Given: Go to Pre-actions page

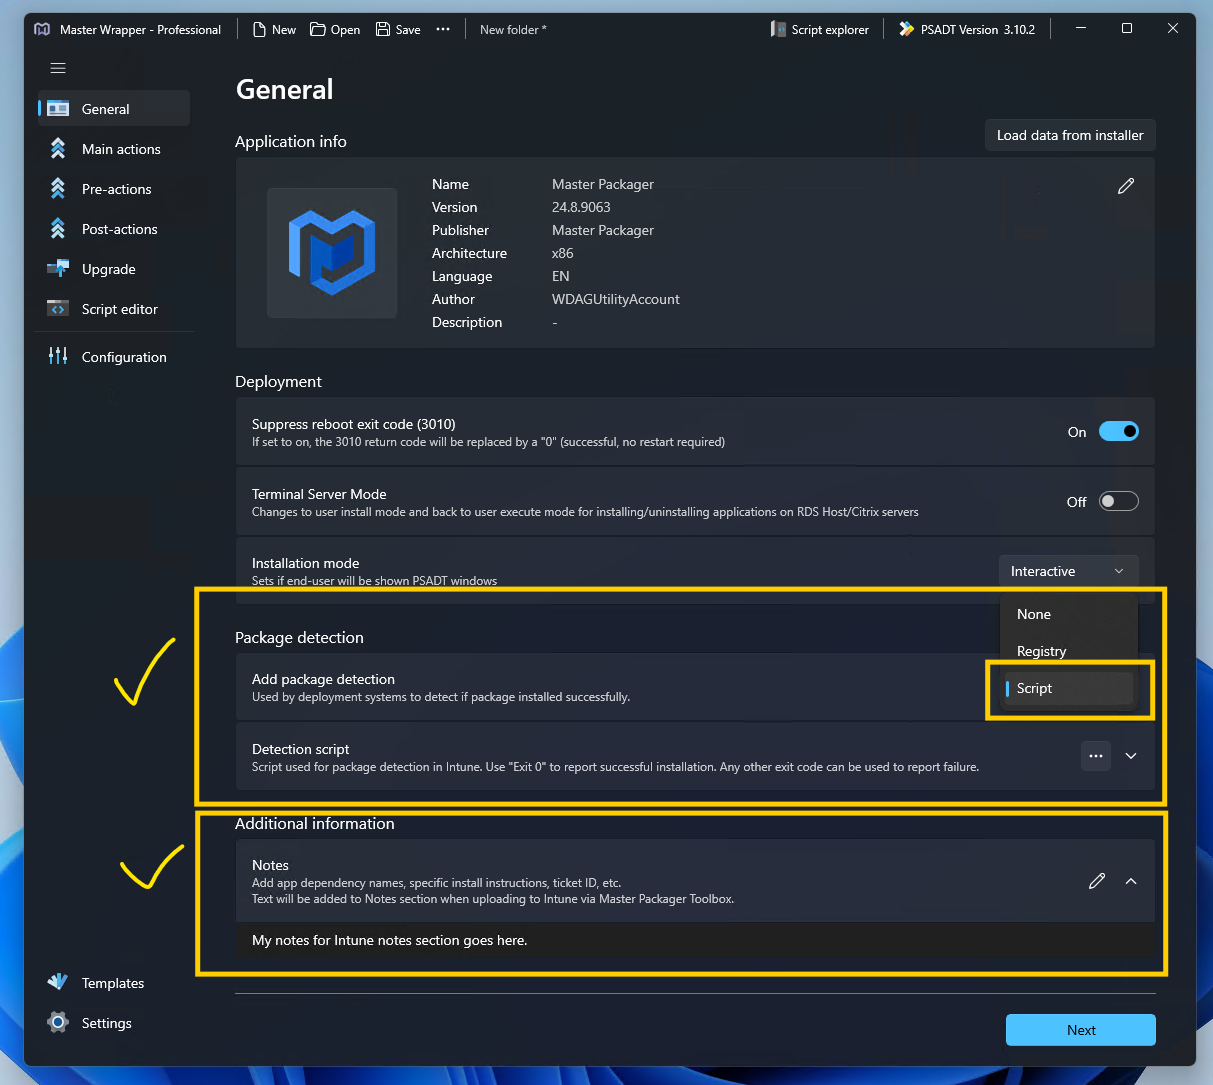Looking at the screenshot, I should [114, 189].
